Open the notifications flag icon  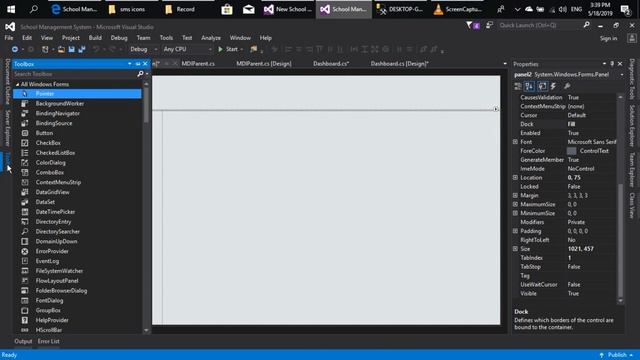pyautogui.click(x=472, y=25)
